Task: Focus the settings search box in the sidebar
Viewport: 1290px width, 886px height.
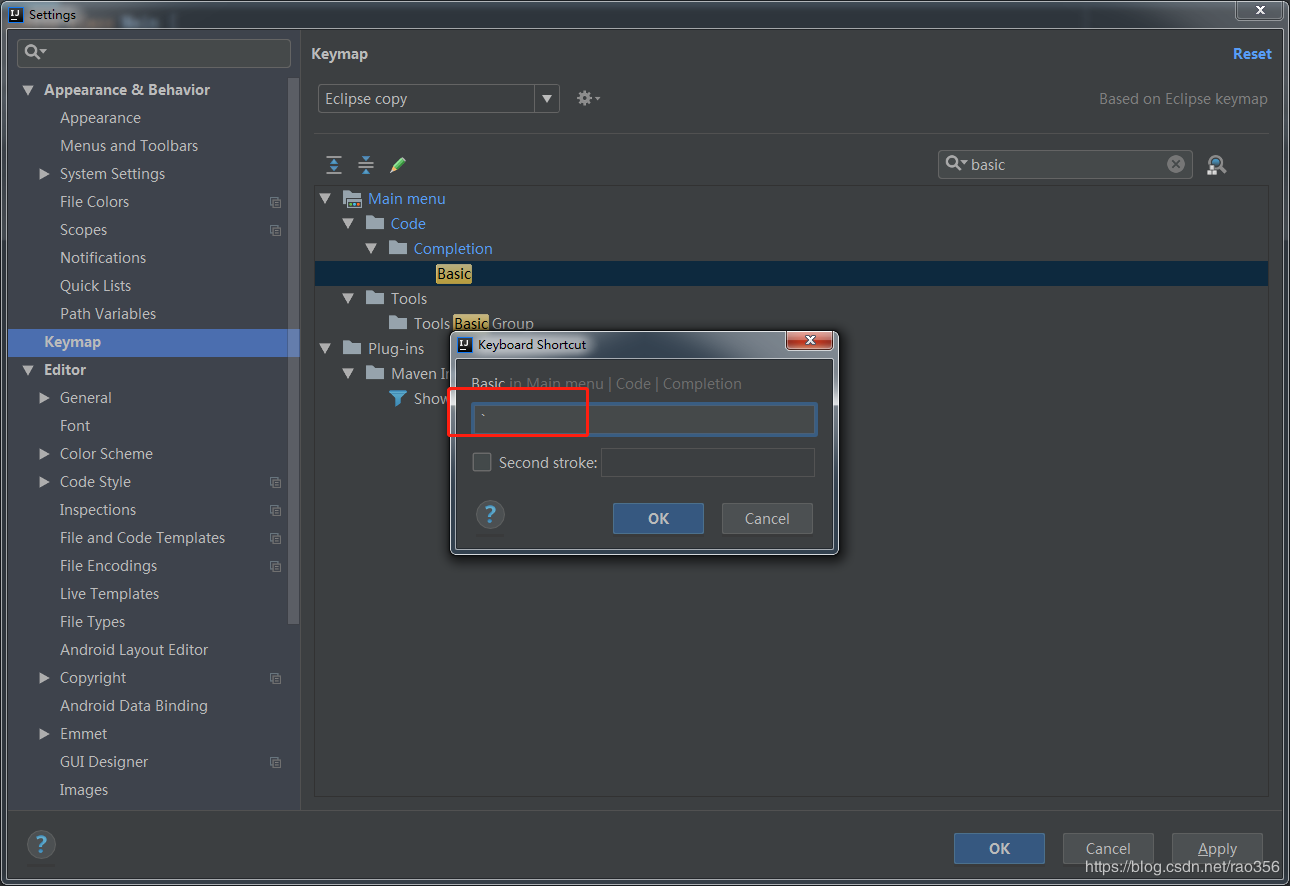Action: coord(154,53)
